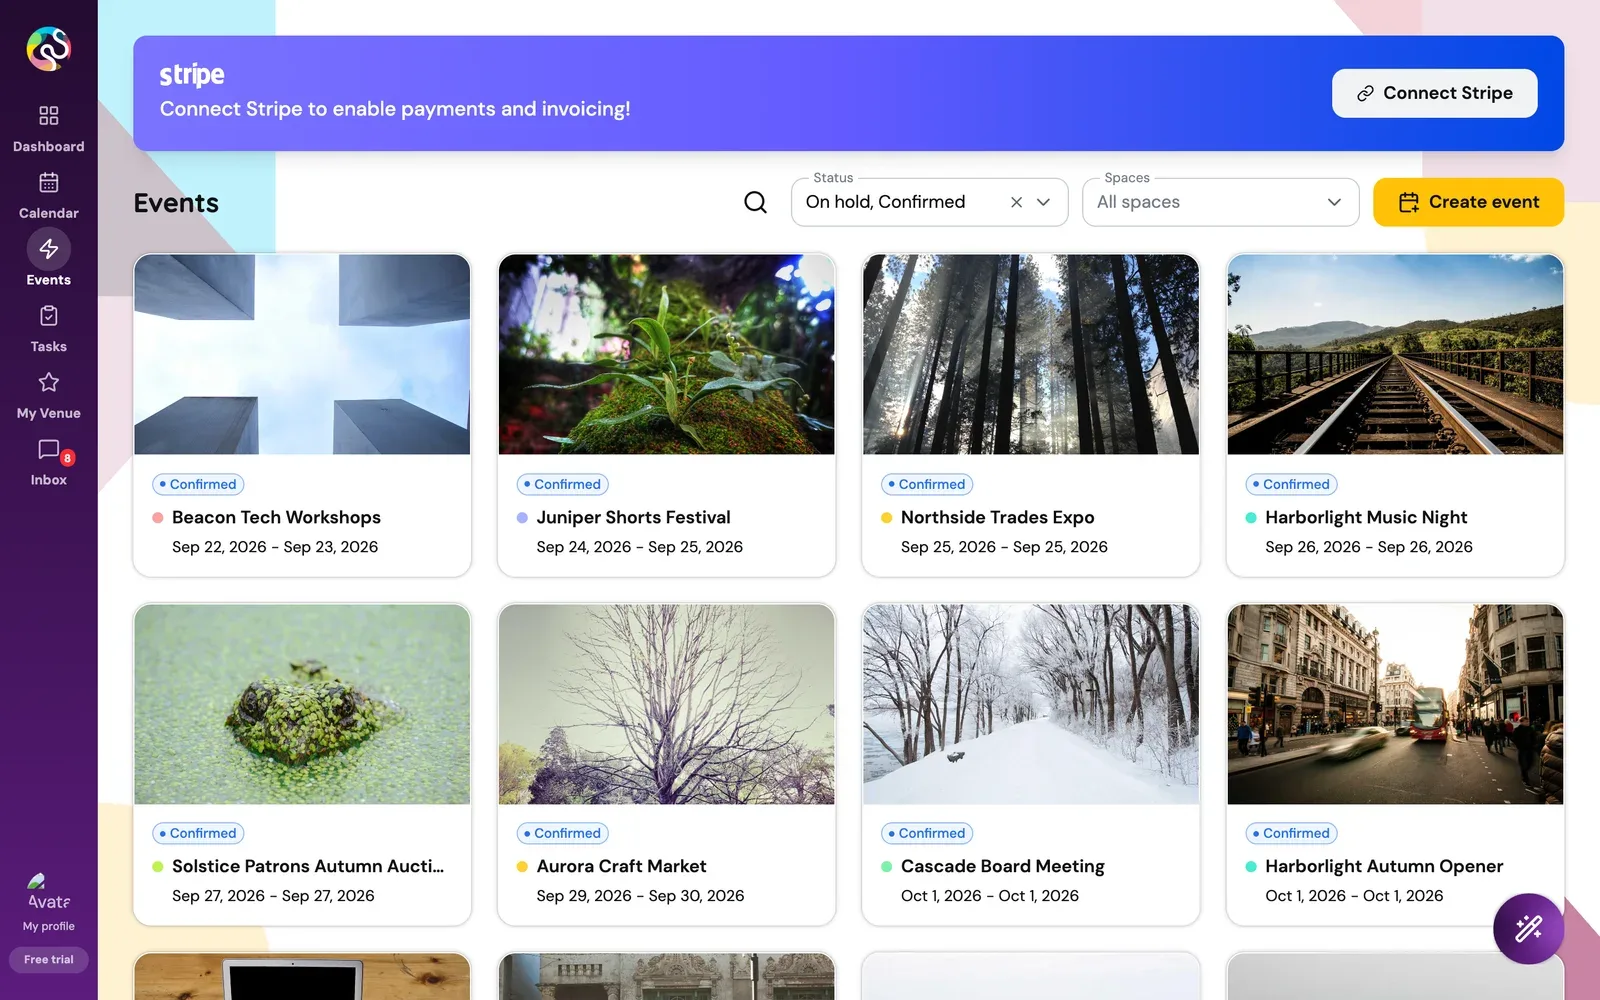
Task: Open My Venue from the sidebar
Action: tap(48, 396)
